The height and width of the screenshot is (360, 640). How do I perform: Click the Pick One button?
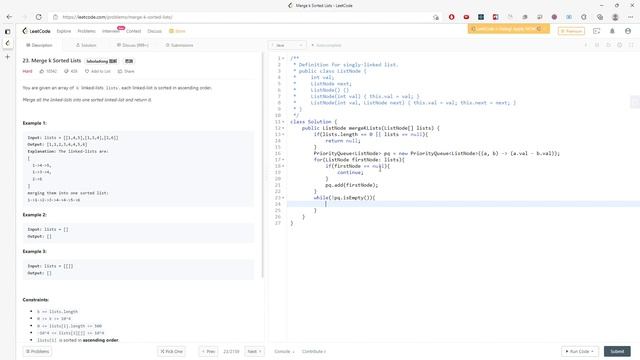(x=171, y=351)
